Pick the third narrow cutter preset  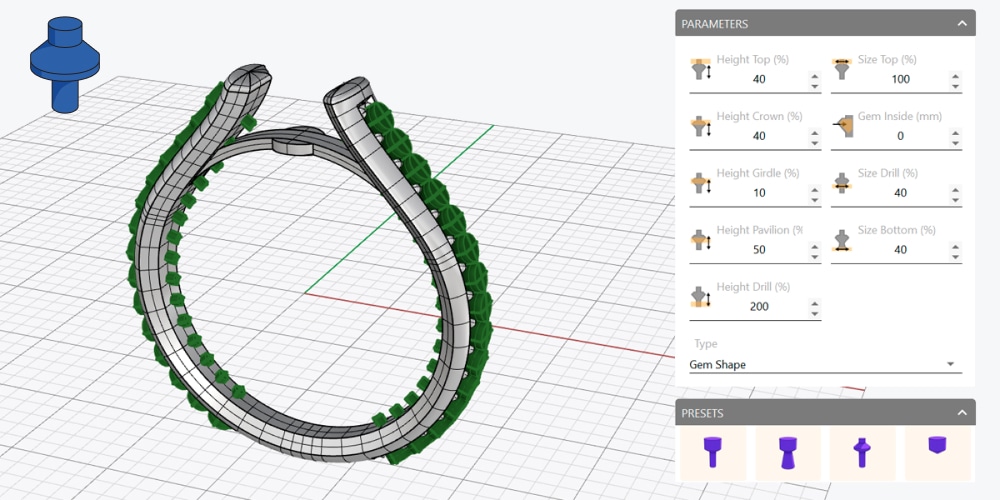(862, 453)
